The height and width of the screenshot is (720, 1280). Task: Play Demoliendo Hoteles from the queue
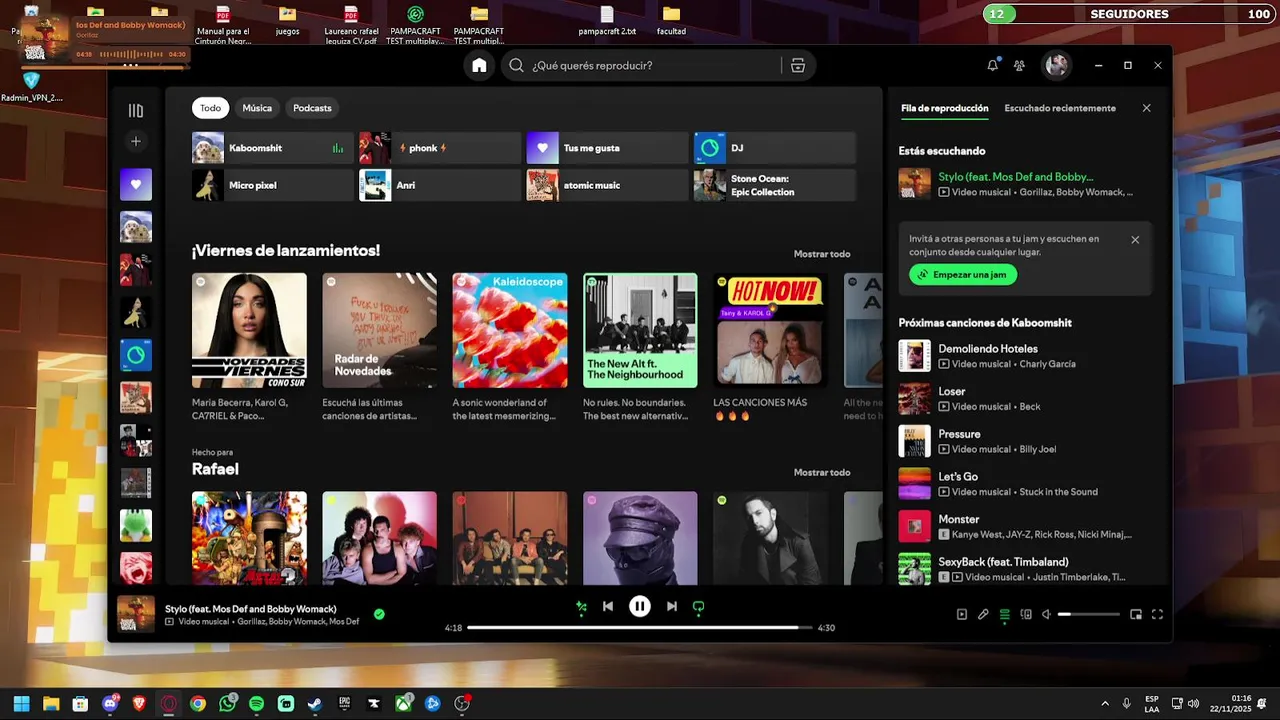tap(1025, 356)
